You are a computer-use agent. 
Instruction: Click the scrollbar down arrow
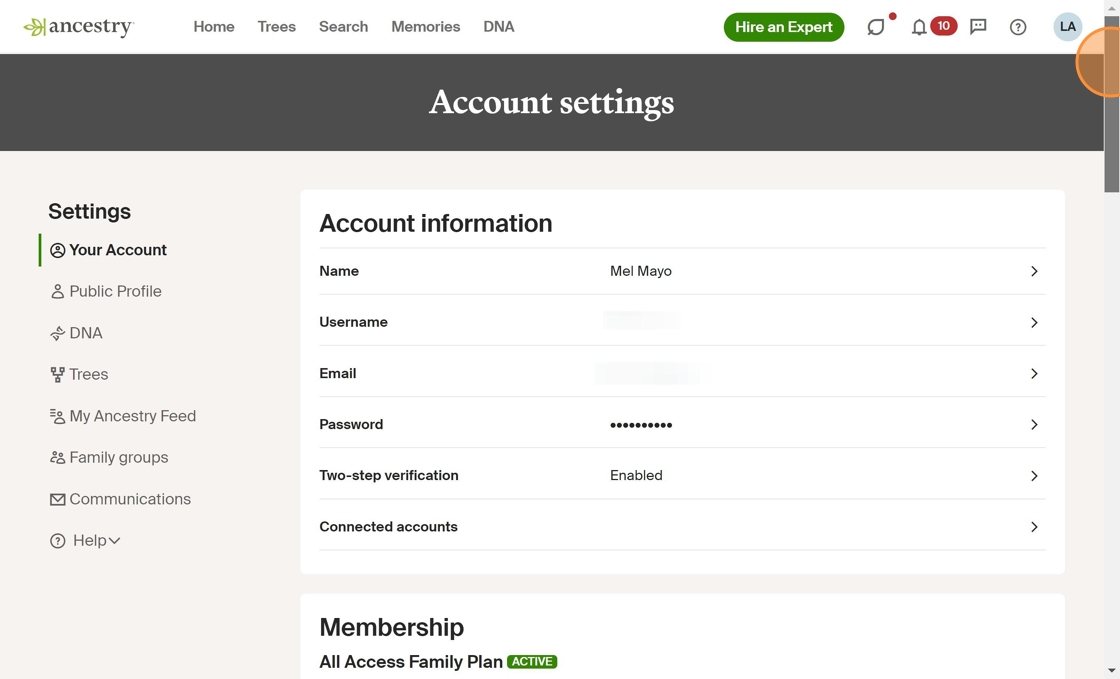(x=1111, y=671)
